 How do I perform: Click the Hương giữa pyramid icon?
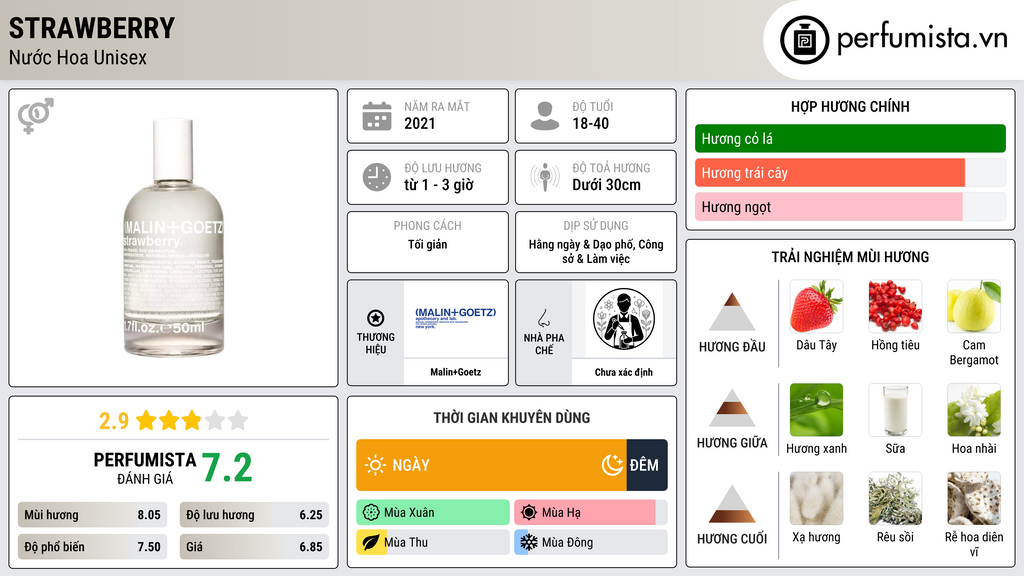732,408
